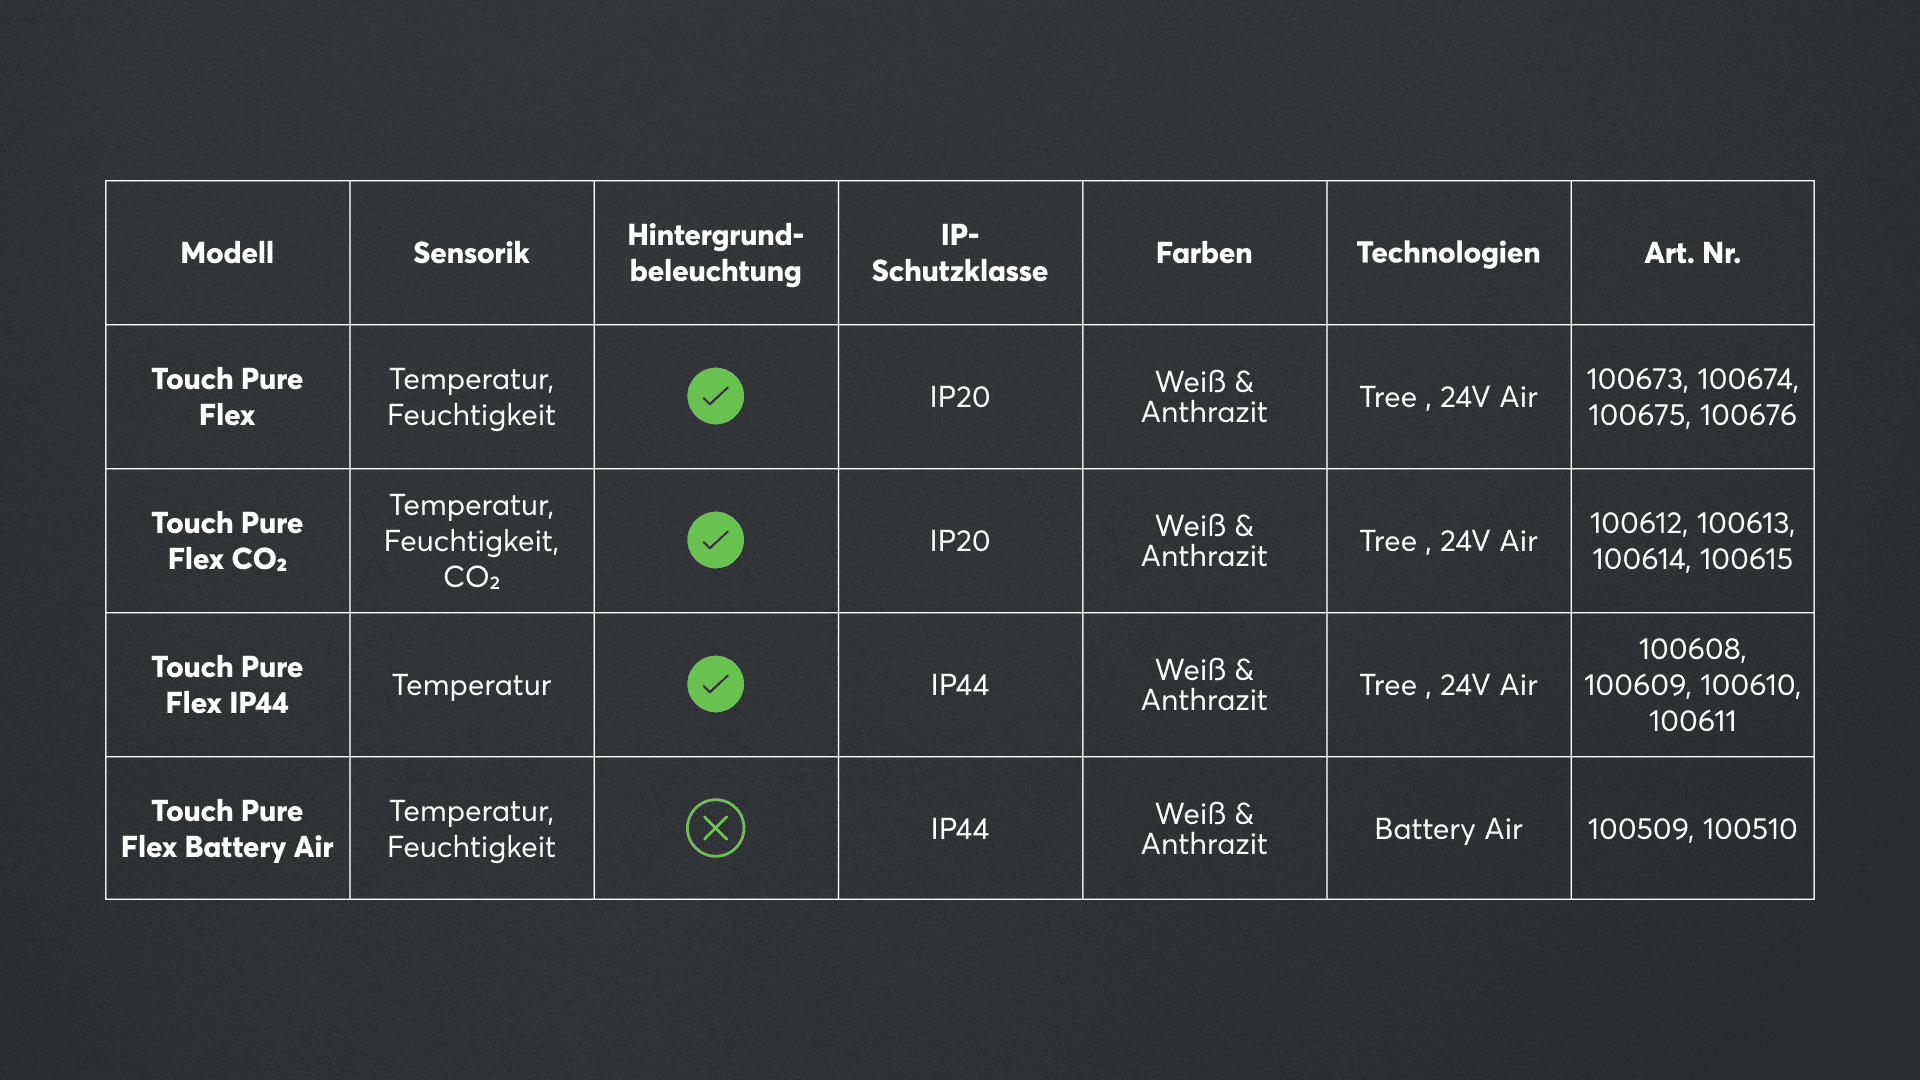Select the Temperatur, Feuchtigkeit, CO₂ sensor cell
1920x1080 pixels.
click(471, 541)
